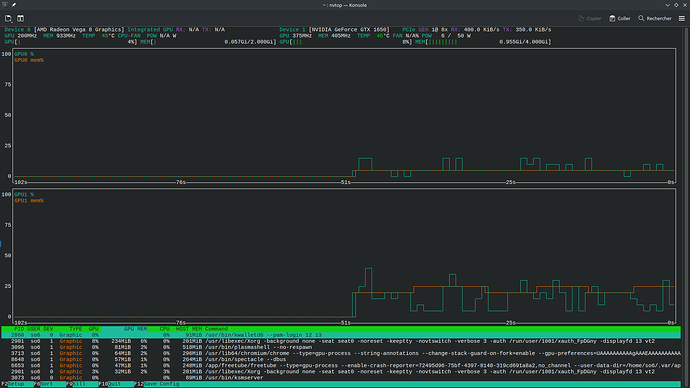Select the F9 Kill option
Screen dimensions: 690x388
82,384
